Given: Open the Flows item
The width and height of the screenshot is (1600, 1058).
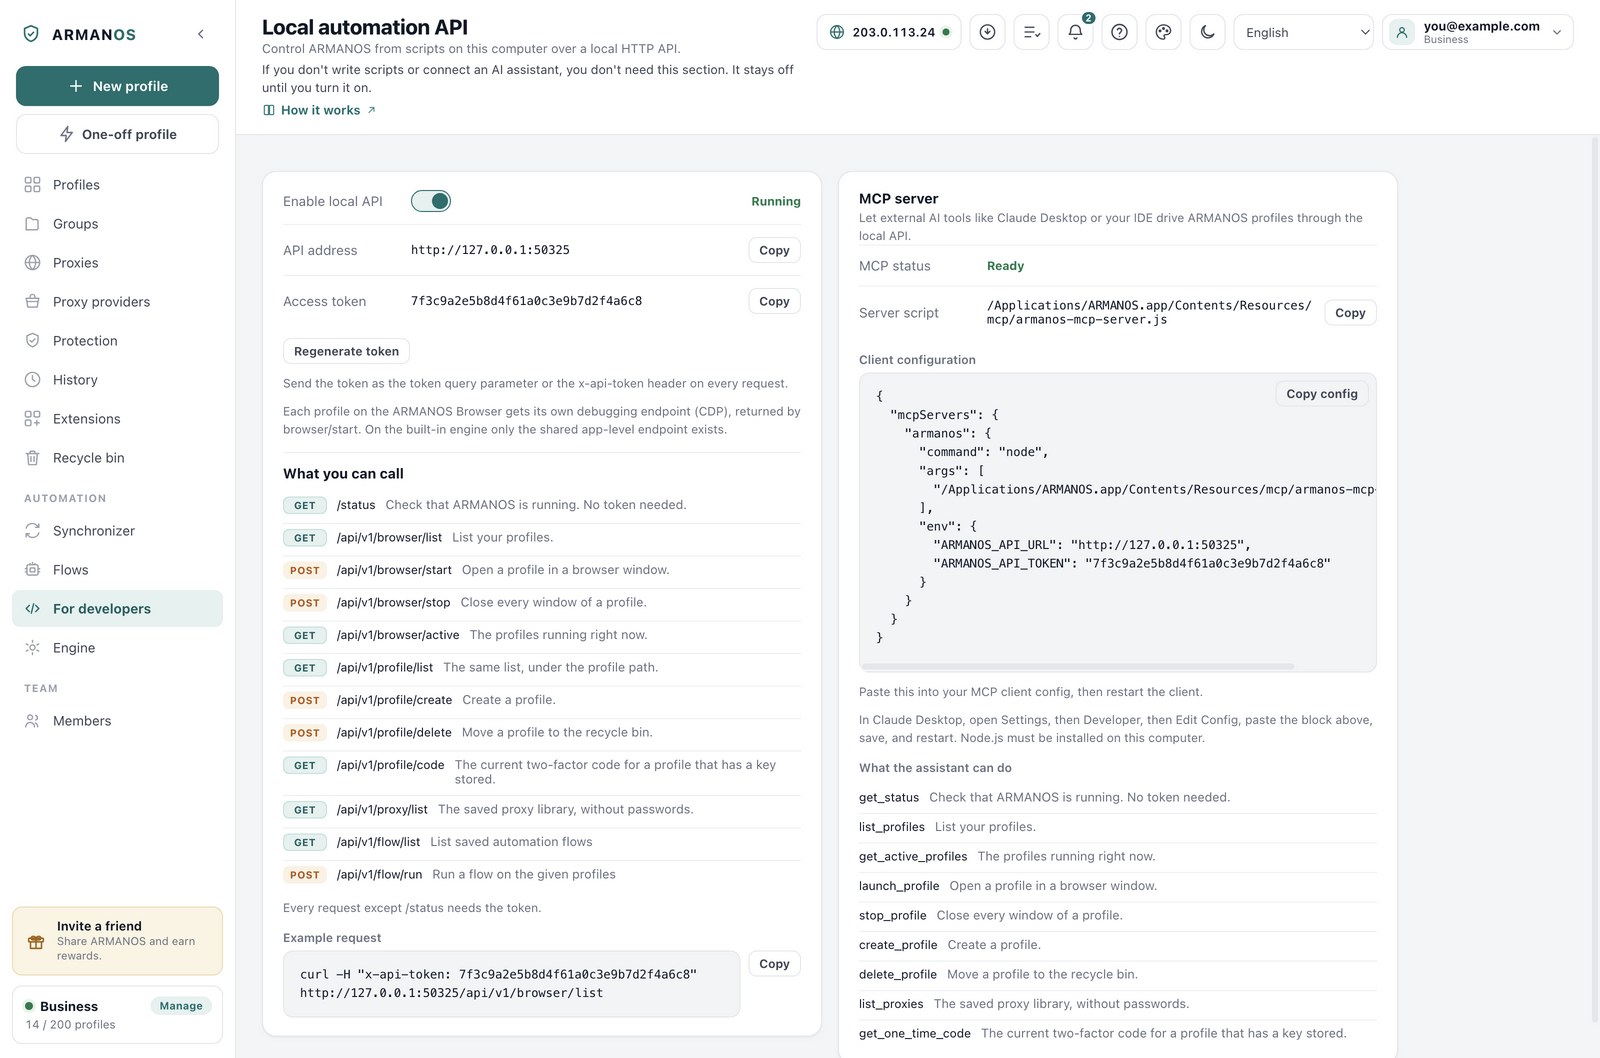Looking at the screenshot, I should 117,570.
